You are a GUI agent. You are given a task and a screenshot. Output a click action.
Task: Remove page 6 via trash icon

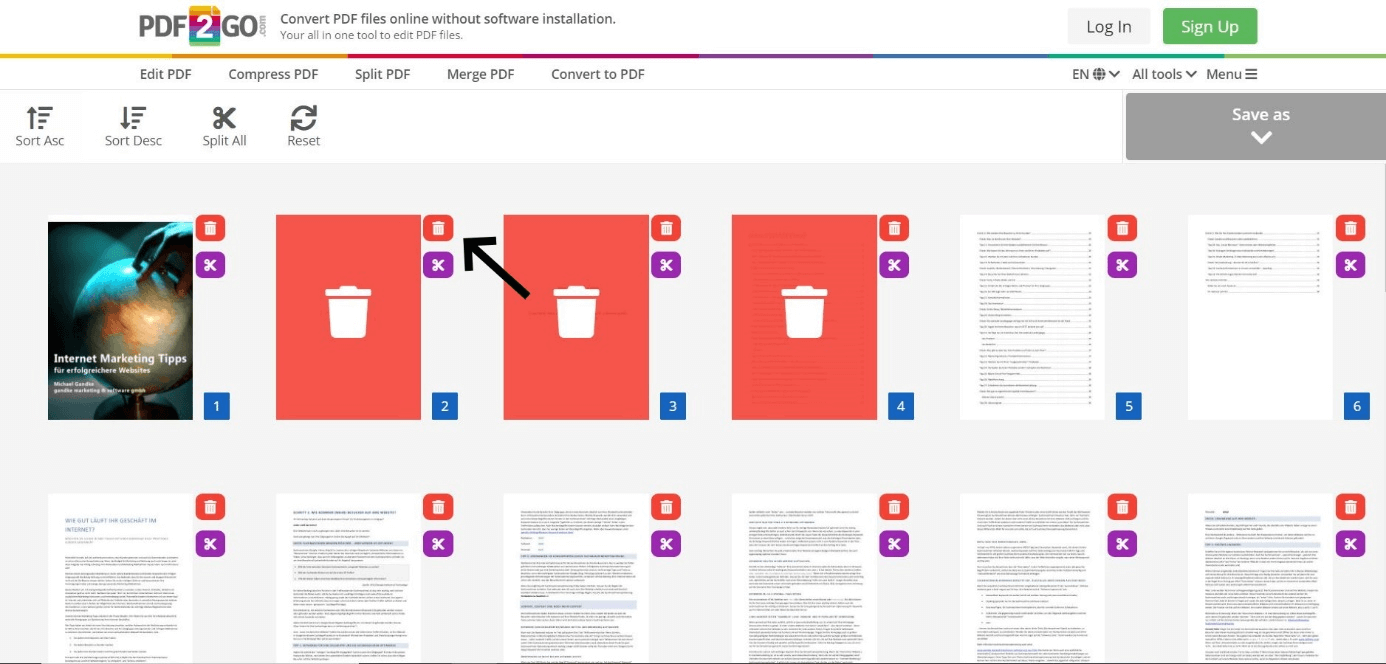tap(1350, 228)
